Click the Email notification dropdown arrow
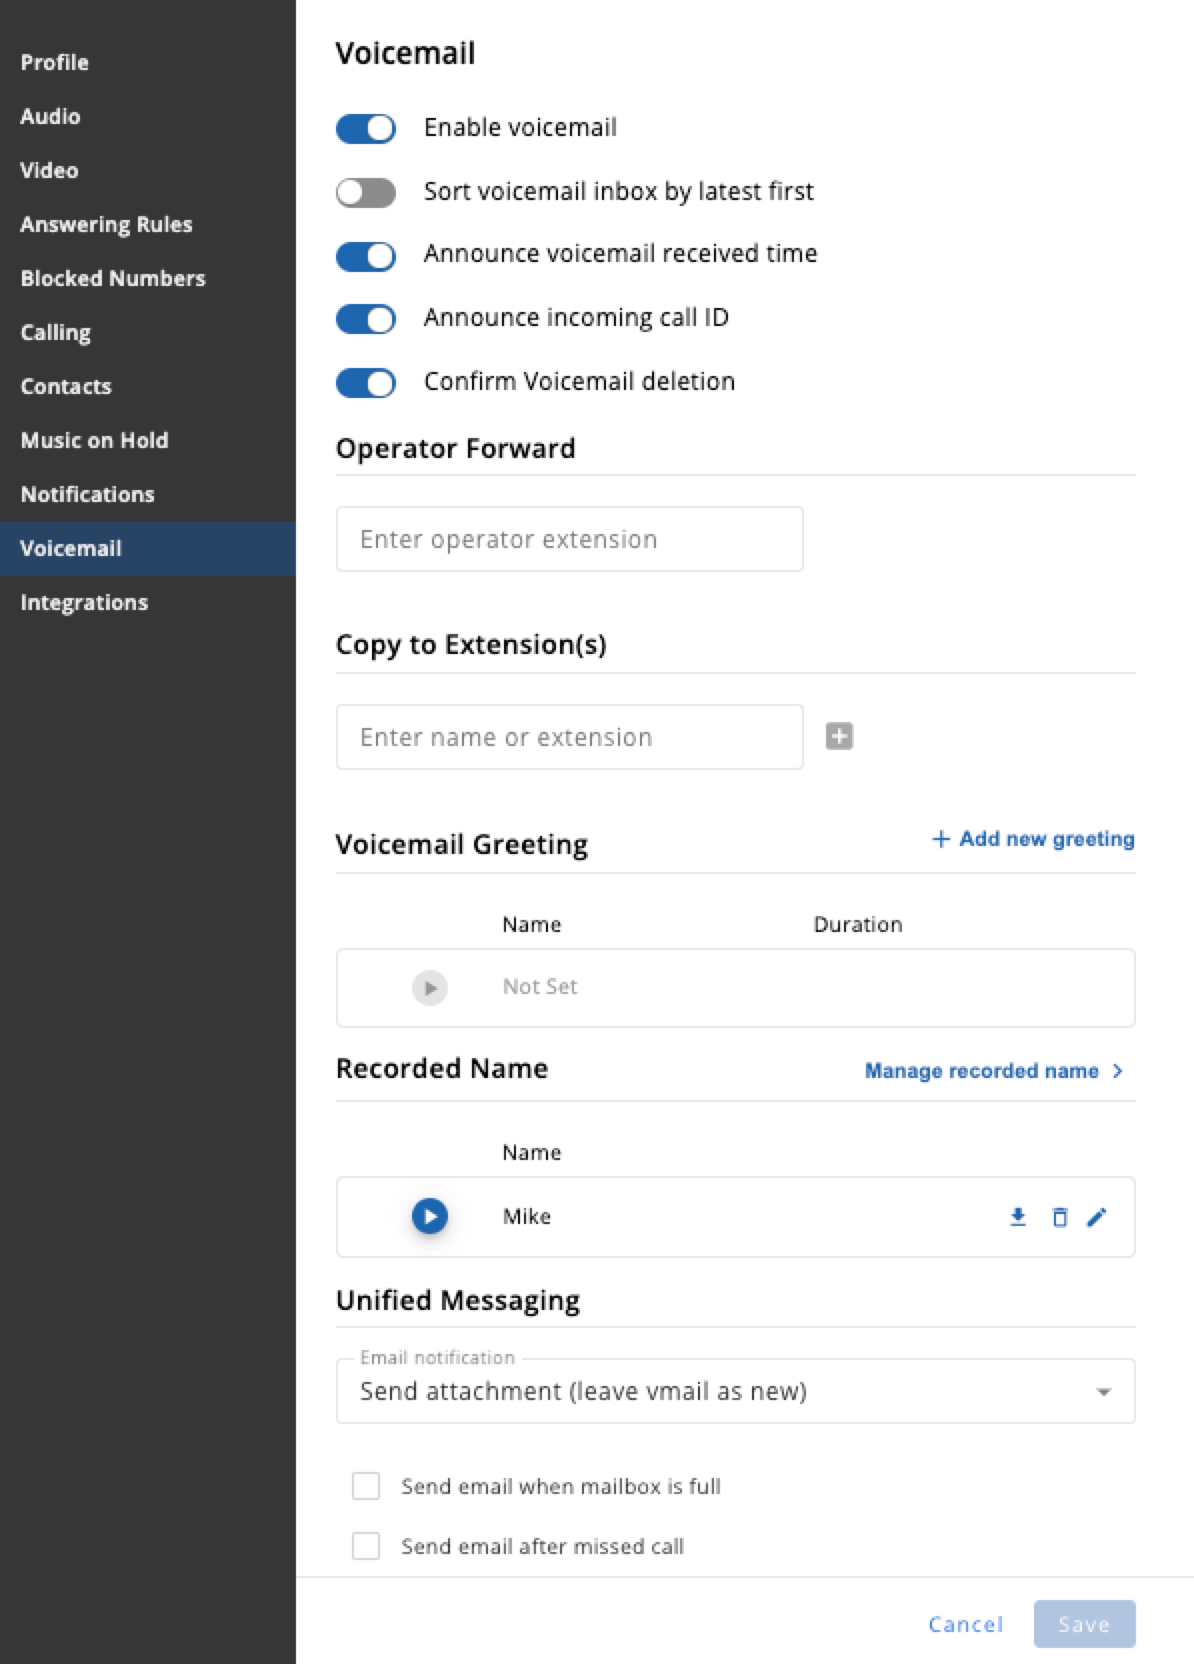This screenshot has width=1194, height=1664. (1104, 1392)
